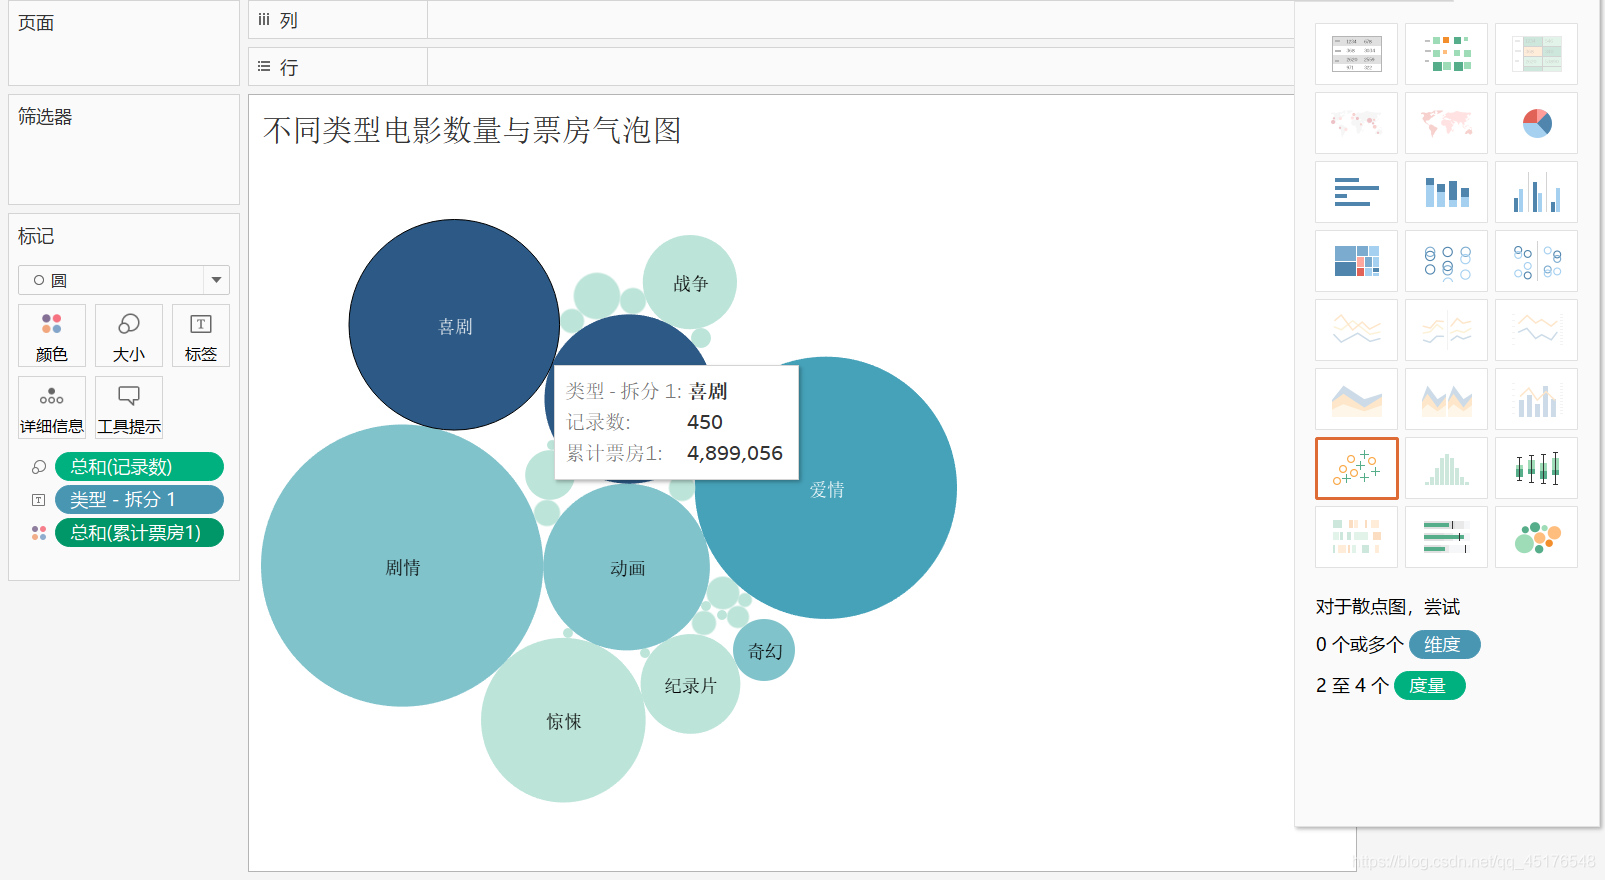Select the 总和(记录数) pill in marks

(x=139, y=467)
